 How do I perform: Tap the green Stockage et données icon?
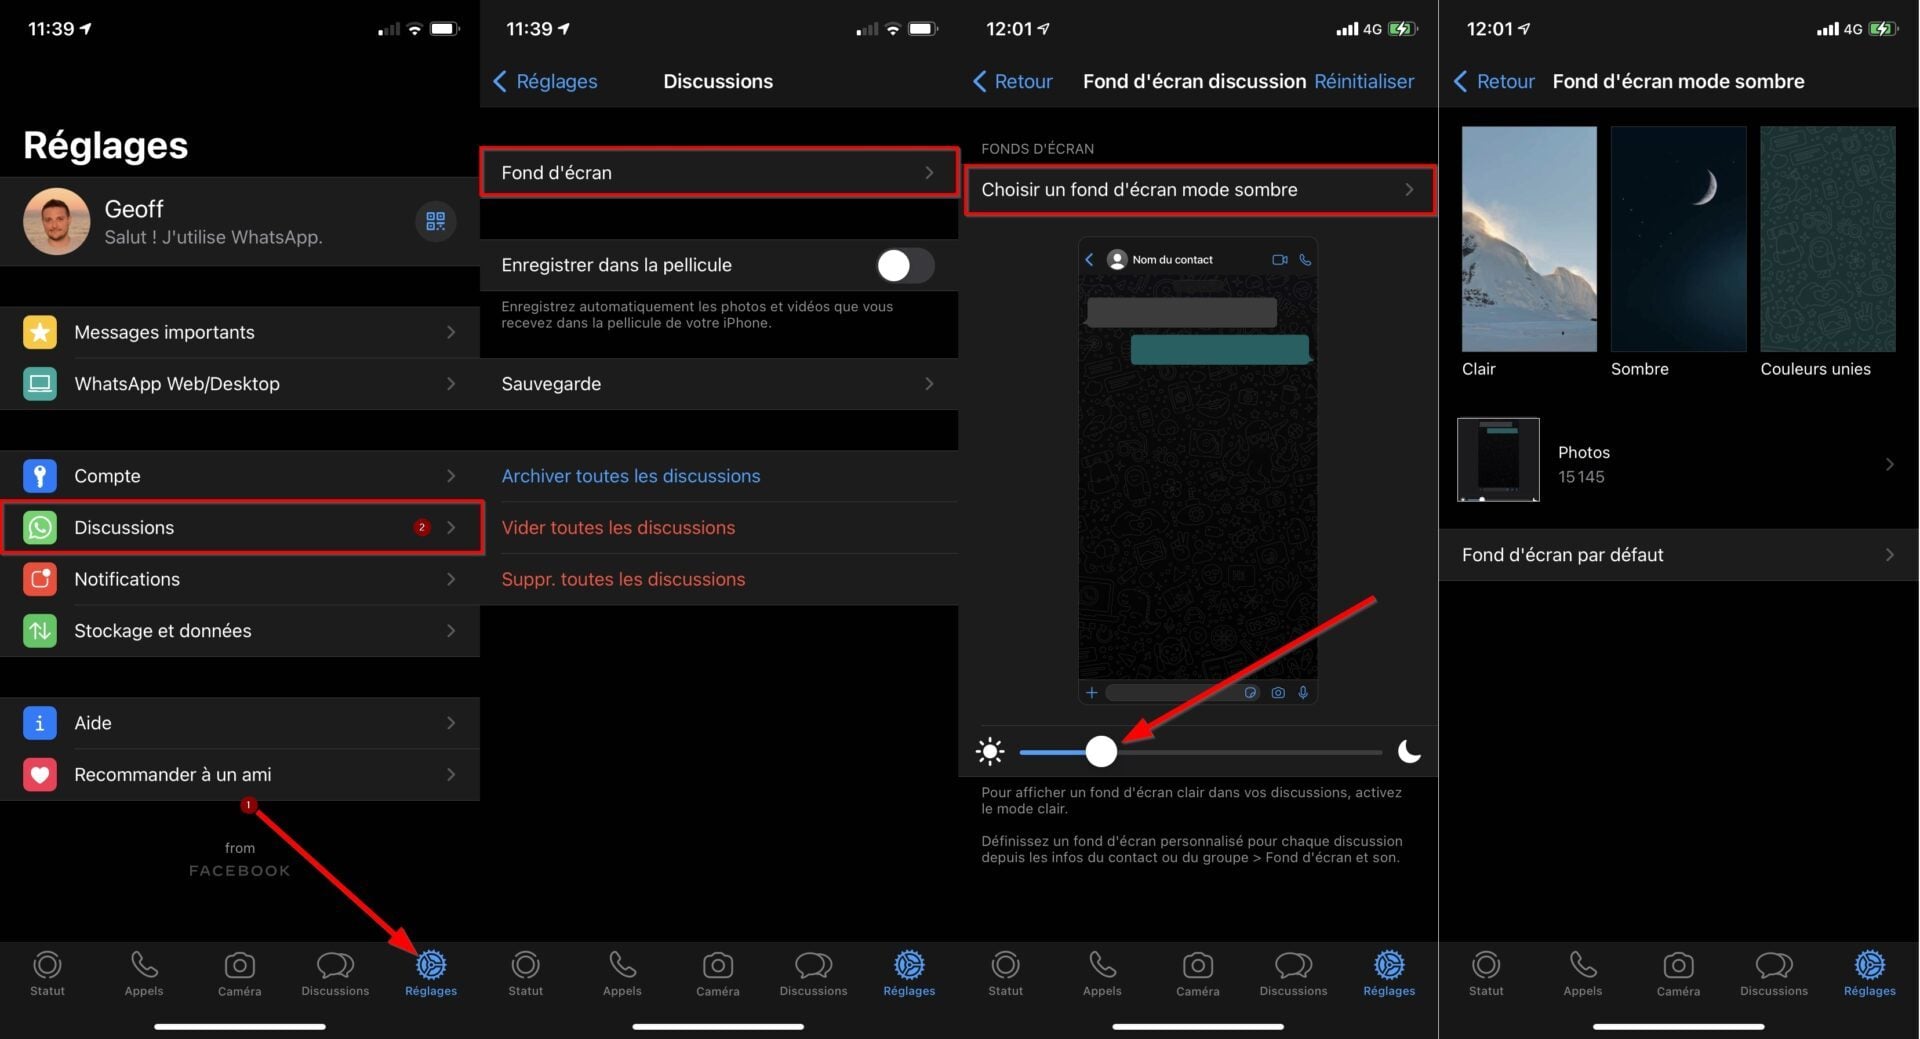[40, 631]
